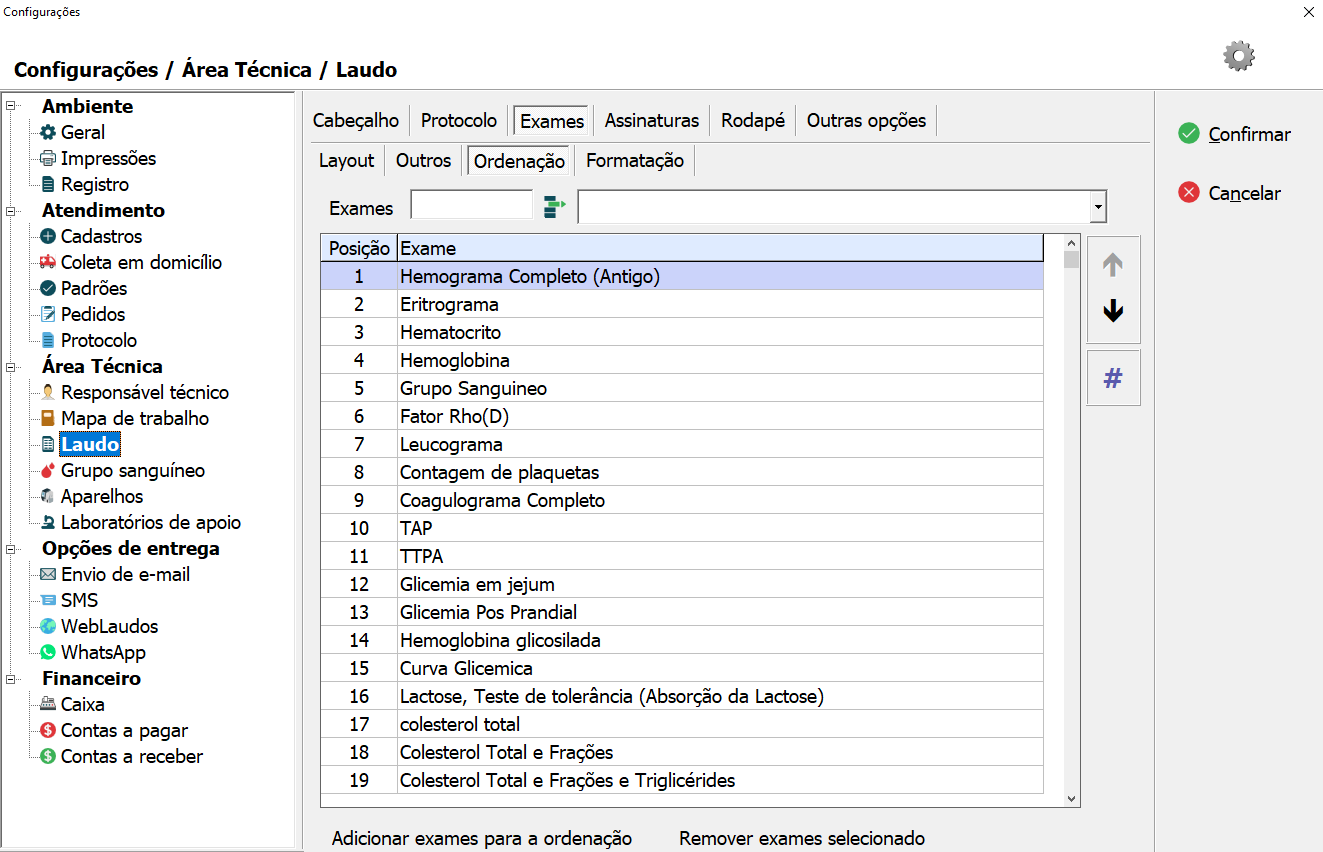Click Adicionar exames para a ordenação
This screenshot has width=1323, height=852.
point(482,839)
